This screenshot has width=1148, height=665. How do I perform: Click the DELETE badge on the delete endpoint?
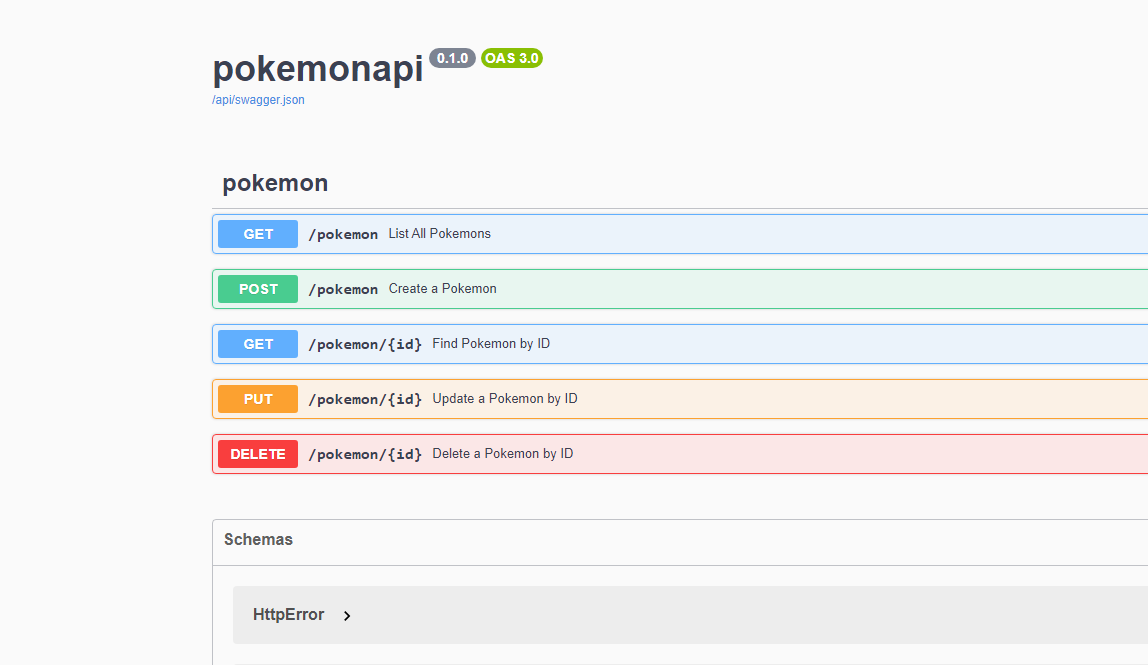click(x=257, y=453)
